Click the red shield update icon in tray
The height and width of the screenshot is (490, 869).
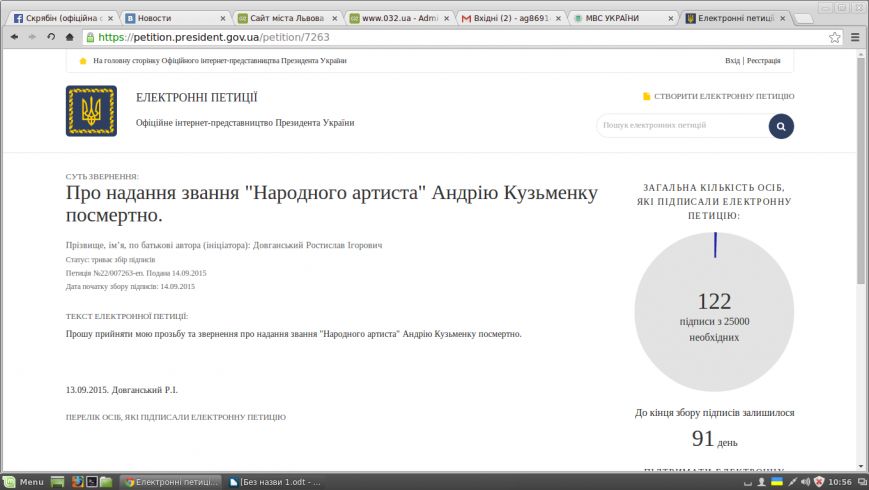[x=819, y=482]
